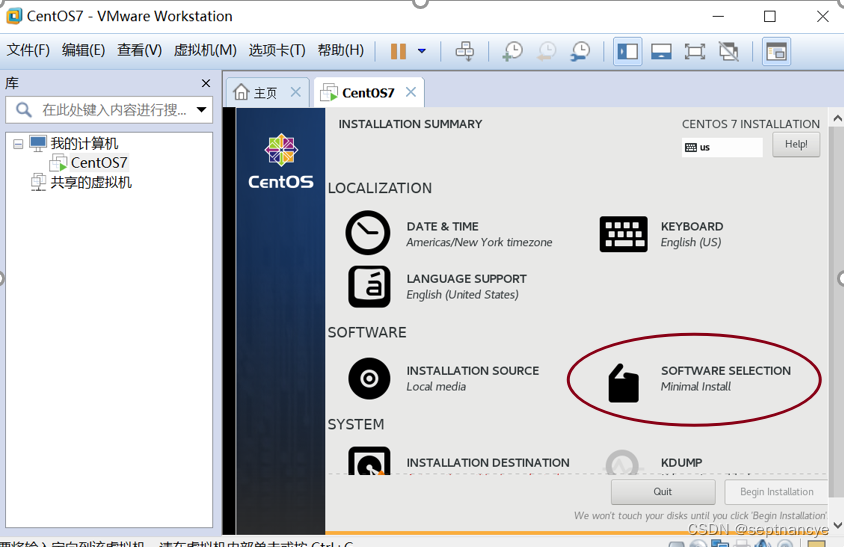Open the INSTALLATION DESTINATION label
The height and width of the screenshot is (547, 844).
[488, 463]
